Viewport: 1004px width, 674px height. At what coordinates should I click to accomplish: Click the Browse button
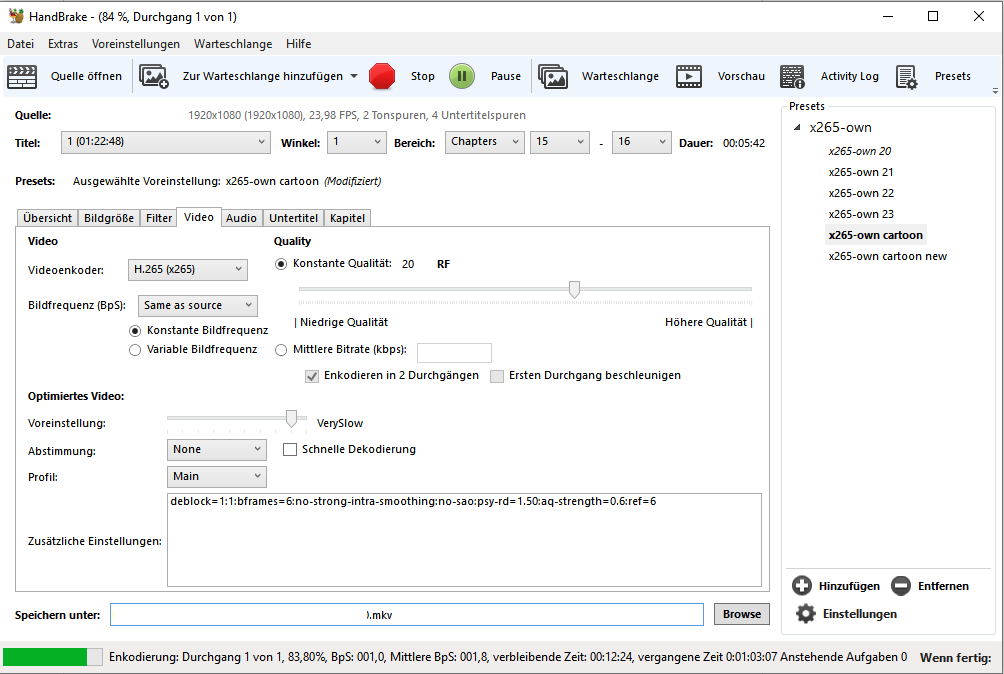tap(742, 614)
